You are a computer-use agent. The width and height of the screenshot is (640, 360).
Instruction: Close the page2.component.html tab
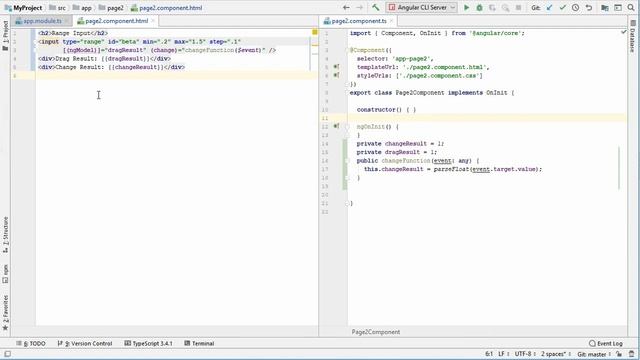point(153,21)
